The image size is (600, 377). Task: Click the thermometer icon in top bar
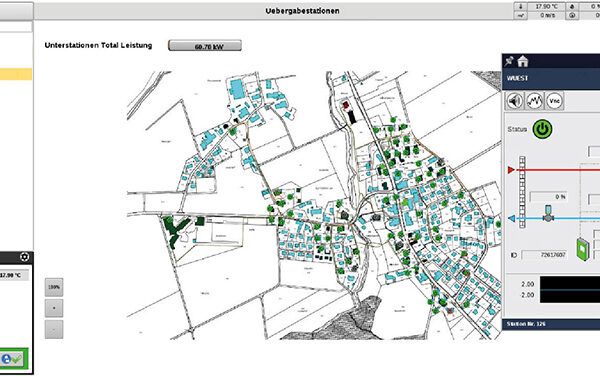(x=520, y=7)
